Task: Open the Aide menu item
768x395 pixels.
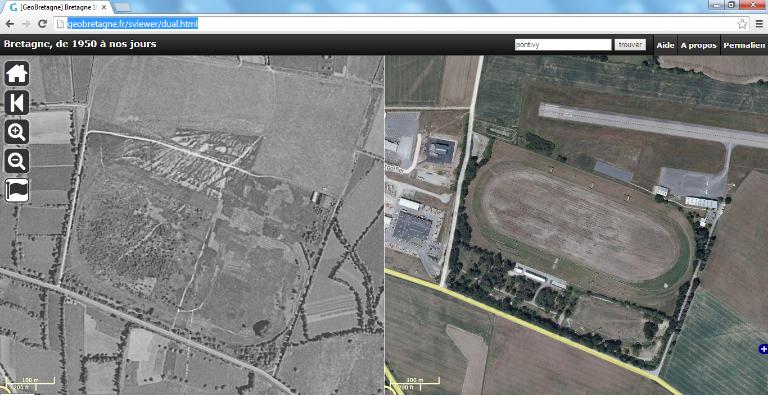Action: coord(665,45)
